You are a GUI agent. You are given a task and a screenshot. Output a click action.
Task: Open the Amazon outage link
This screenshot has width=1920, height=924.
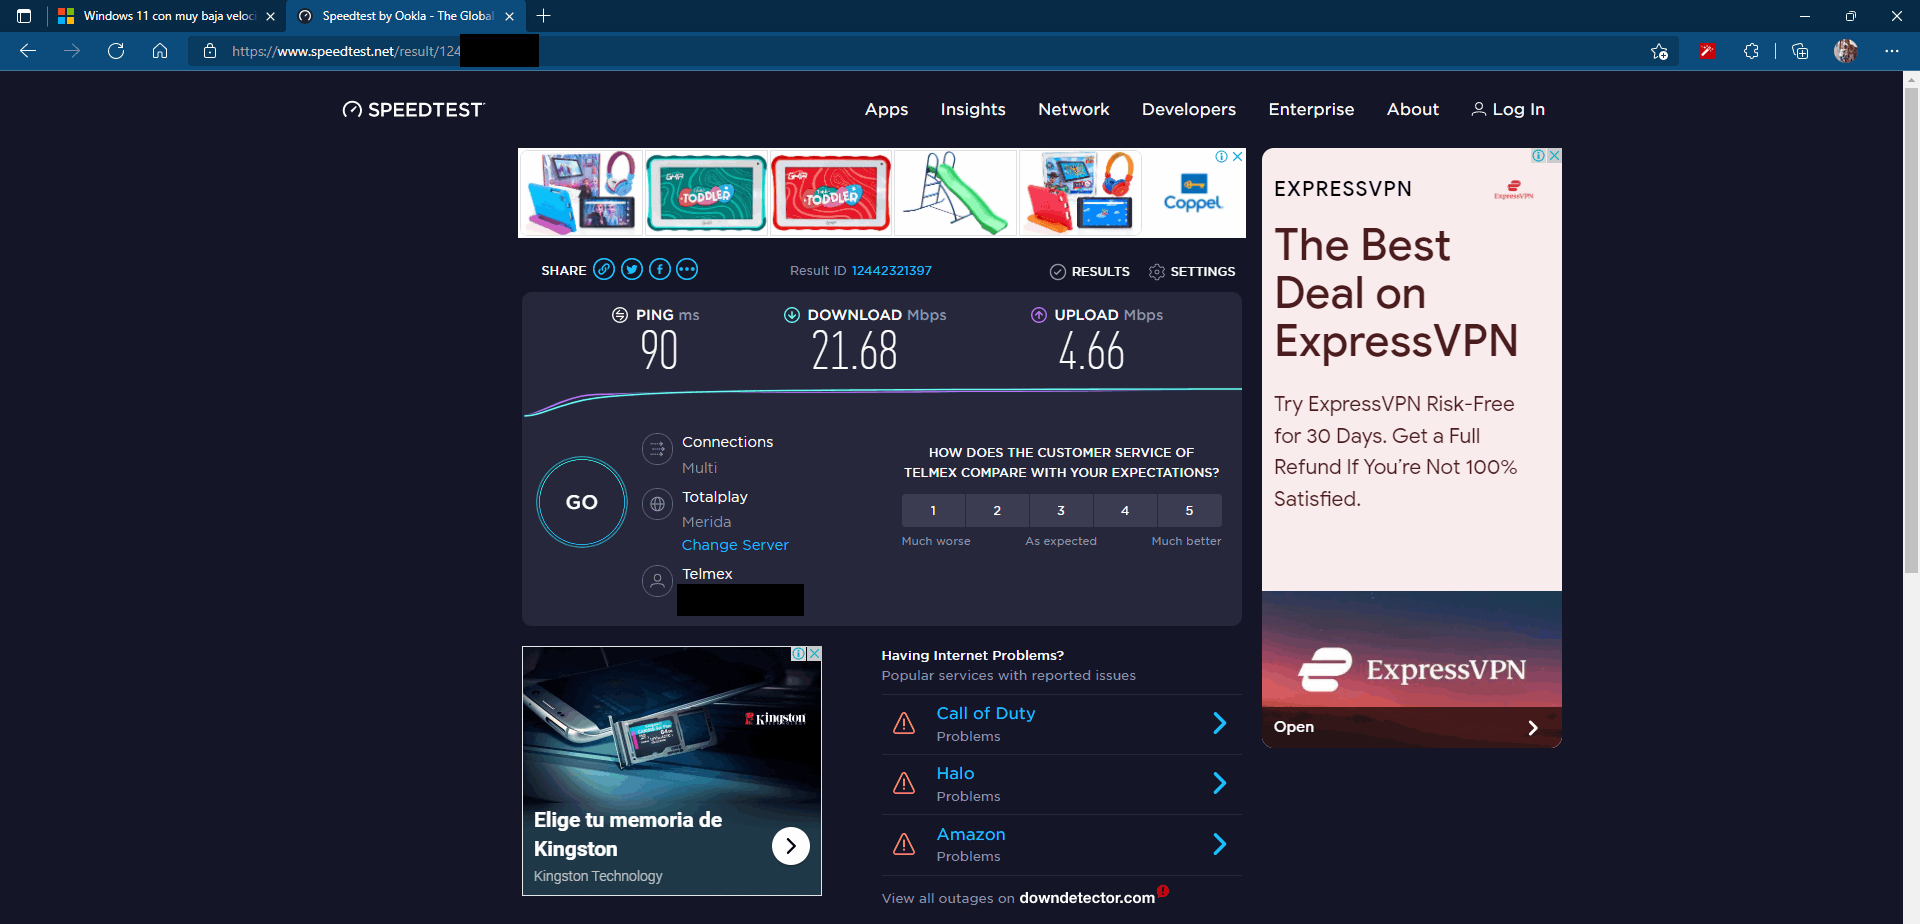[971, 834]
